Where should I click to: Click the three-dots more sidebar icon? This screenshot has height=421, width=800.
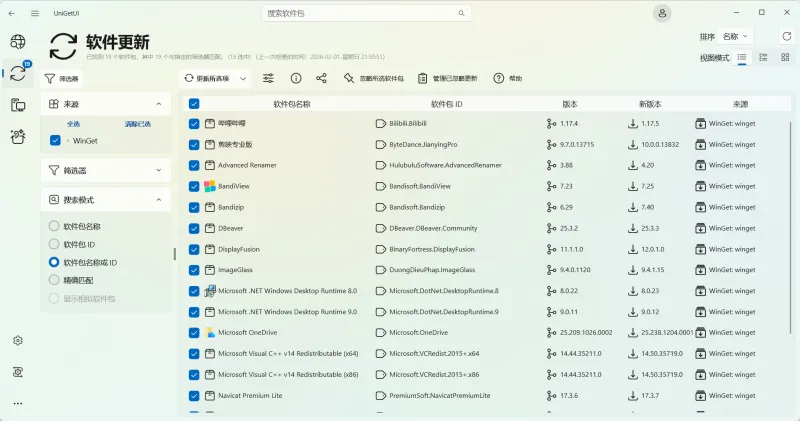[18, 403]
